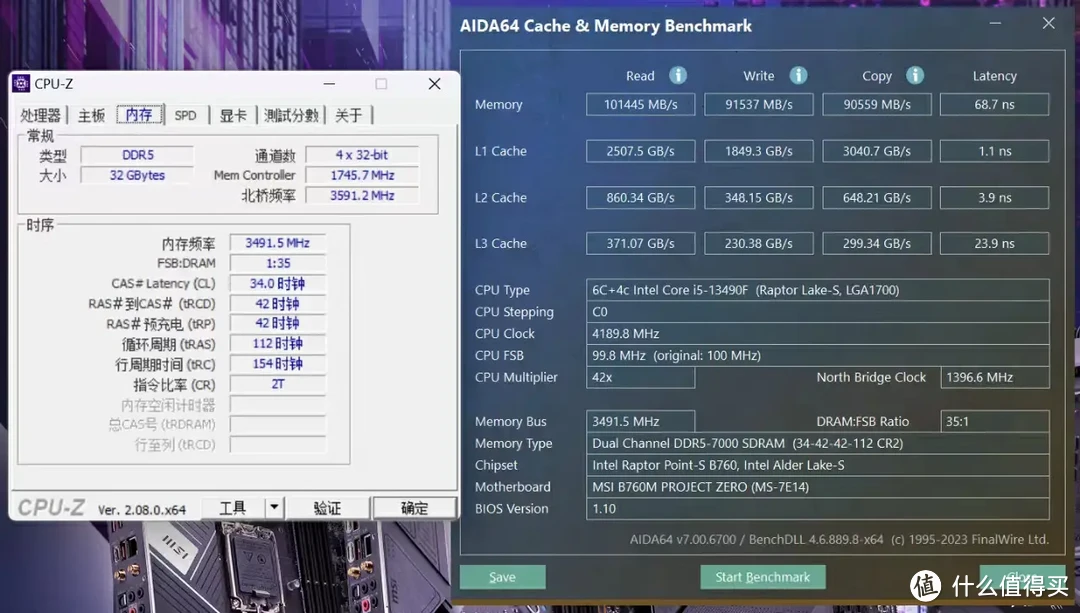
Task: Click the CPU Type field showing i5-13490F
Action: click(x=818, y=290)
